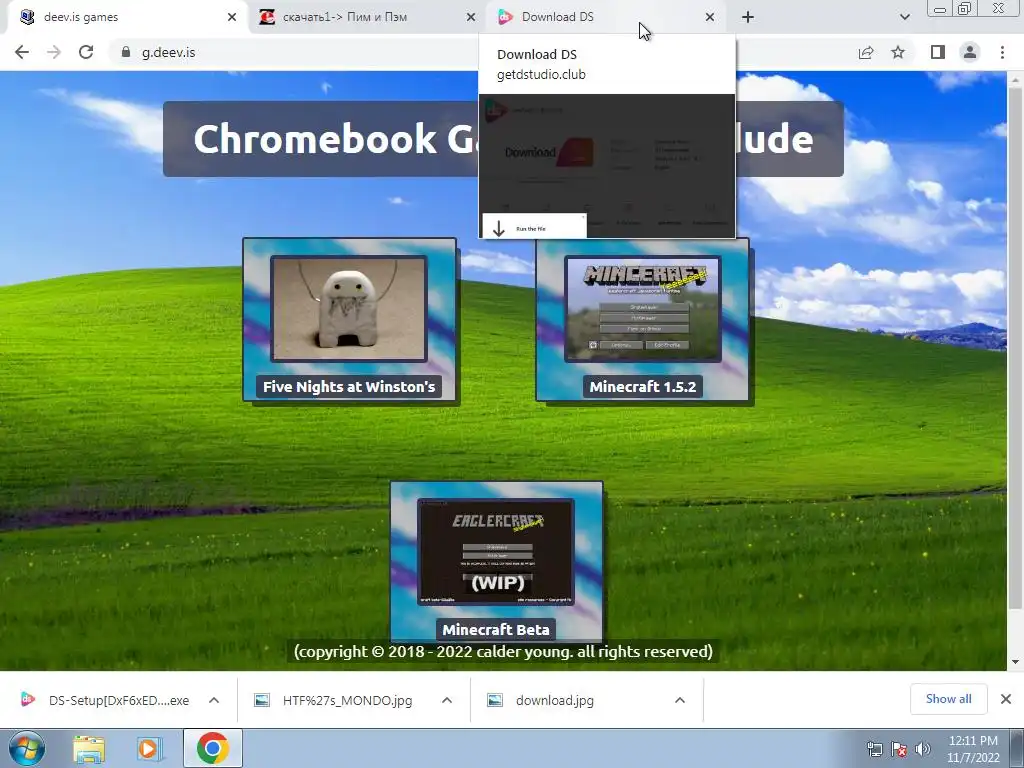Open Chrome's three-dot menu
This screenshot has height=768, width=1024.
1002,52
